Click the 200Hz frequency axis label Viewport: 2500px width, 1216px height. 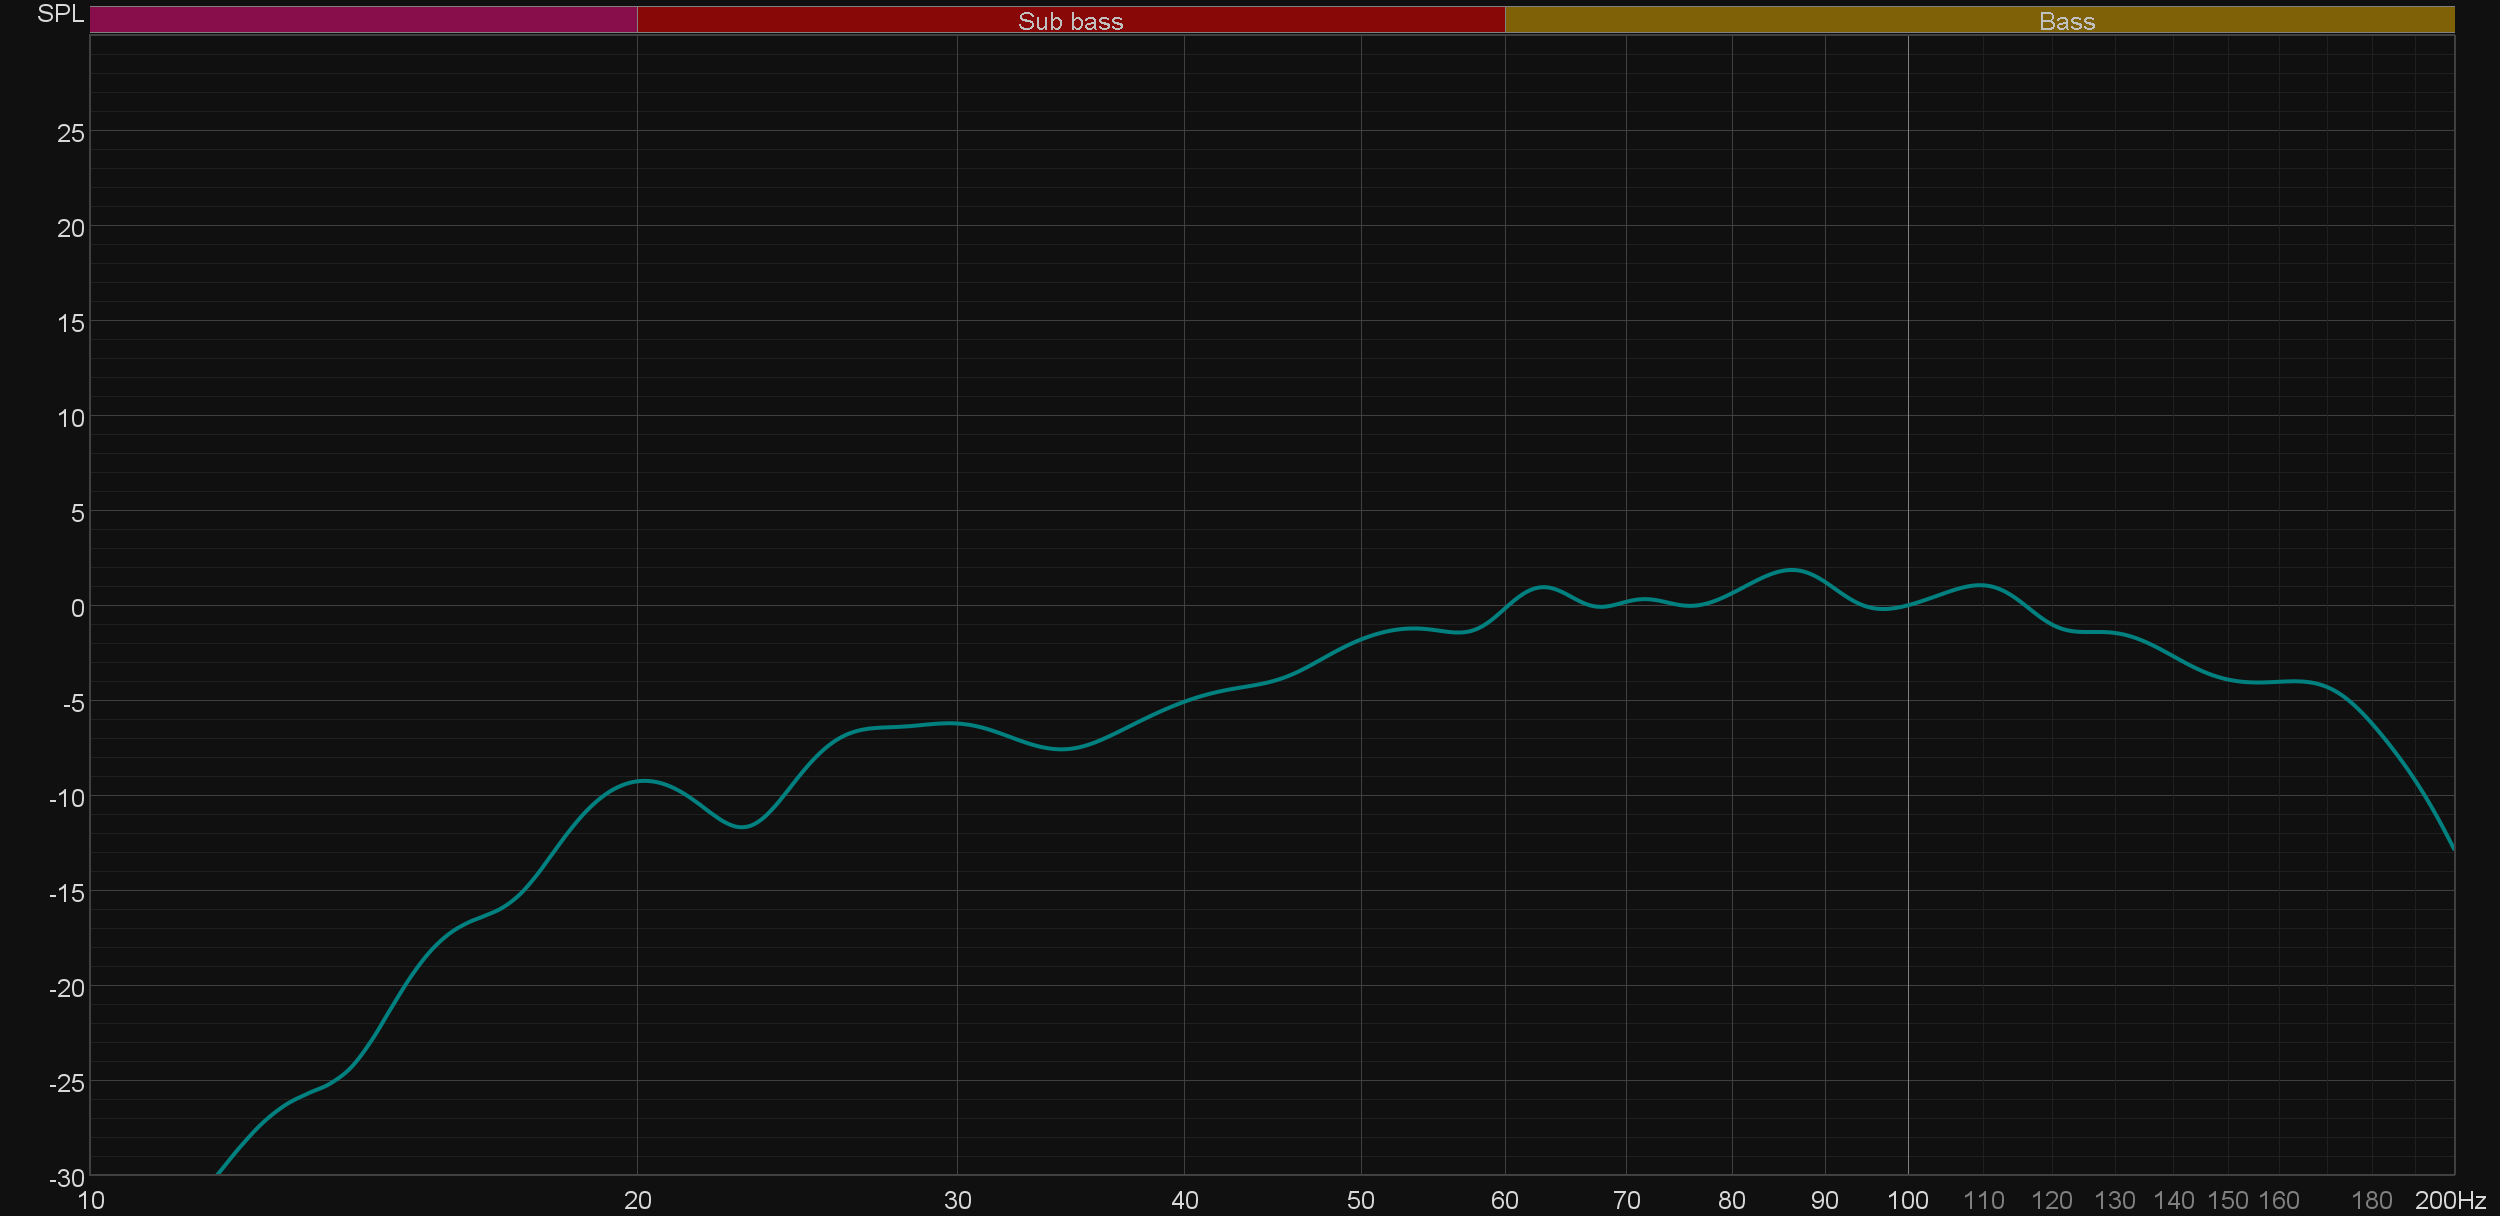2450,1200
